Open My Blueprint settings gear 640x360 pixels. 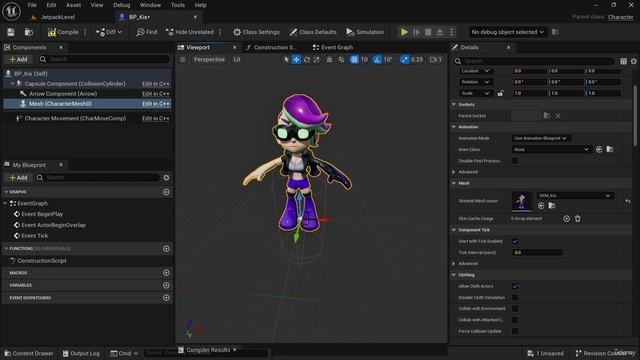pos(166,178)
